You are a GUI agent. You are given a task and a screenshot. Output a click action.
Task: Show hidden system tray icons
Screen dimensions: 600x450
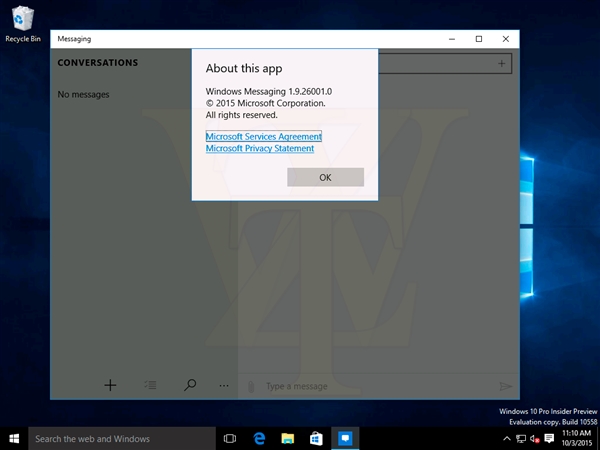point(506,438)
